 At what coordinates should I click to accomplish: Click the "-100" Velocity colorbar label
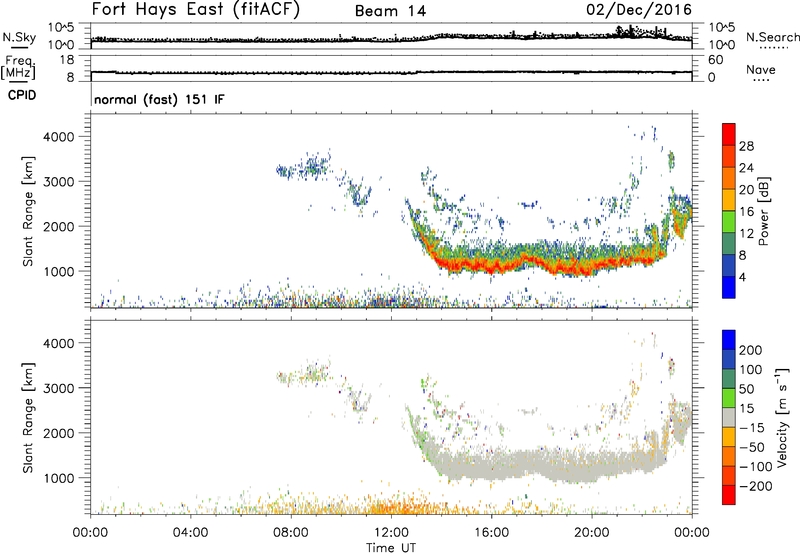[755, 466]
